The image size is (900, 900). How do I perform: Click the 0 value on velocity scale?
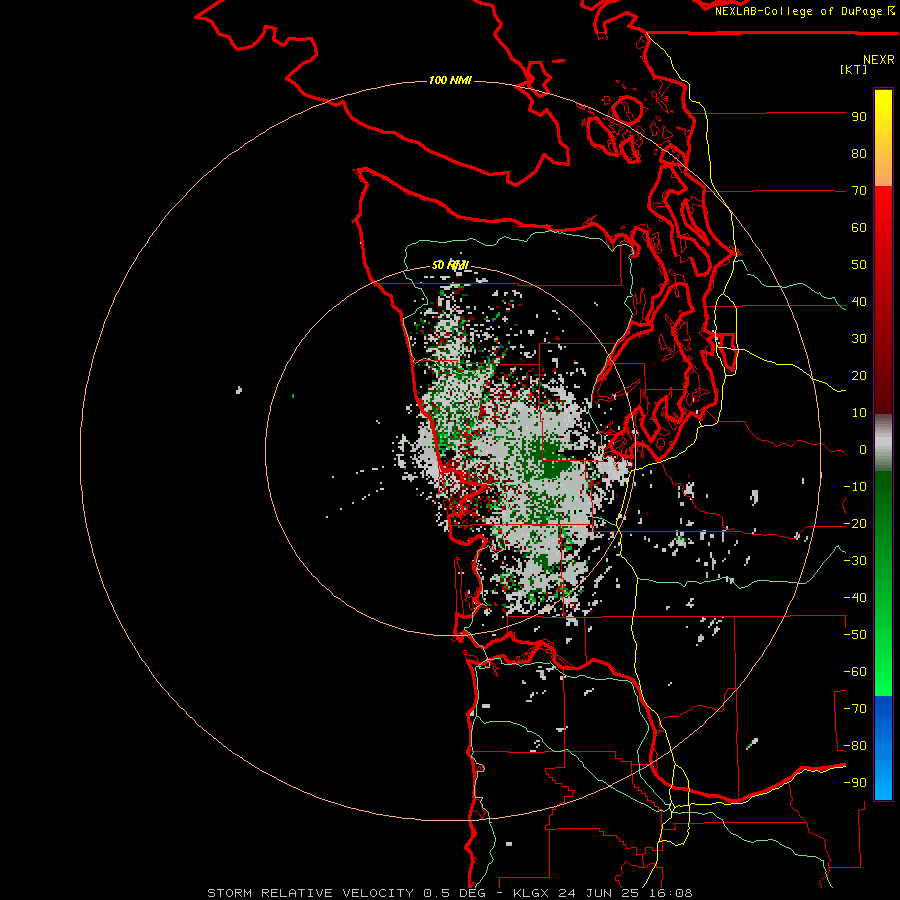tap(863, 450)
